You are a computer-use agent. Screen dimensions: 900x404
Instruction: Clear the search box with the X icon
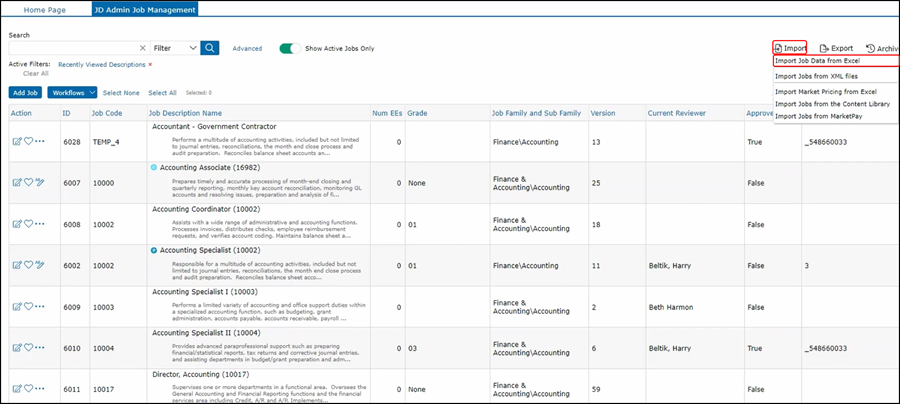pos(142,48)
